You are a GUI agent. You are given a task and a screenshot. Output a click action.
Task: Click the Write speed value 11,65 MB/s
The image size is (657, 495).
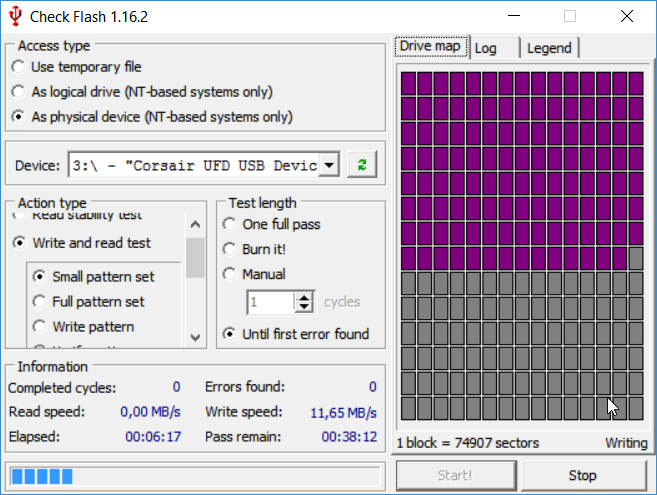[x=343, y=412]
